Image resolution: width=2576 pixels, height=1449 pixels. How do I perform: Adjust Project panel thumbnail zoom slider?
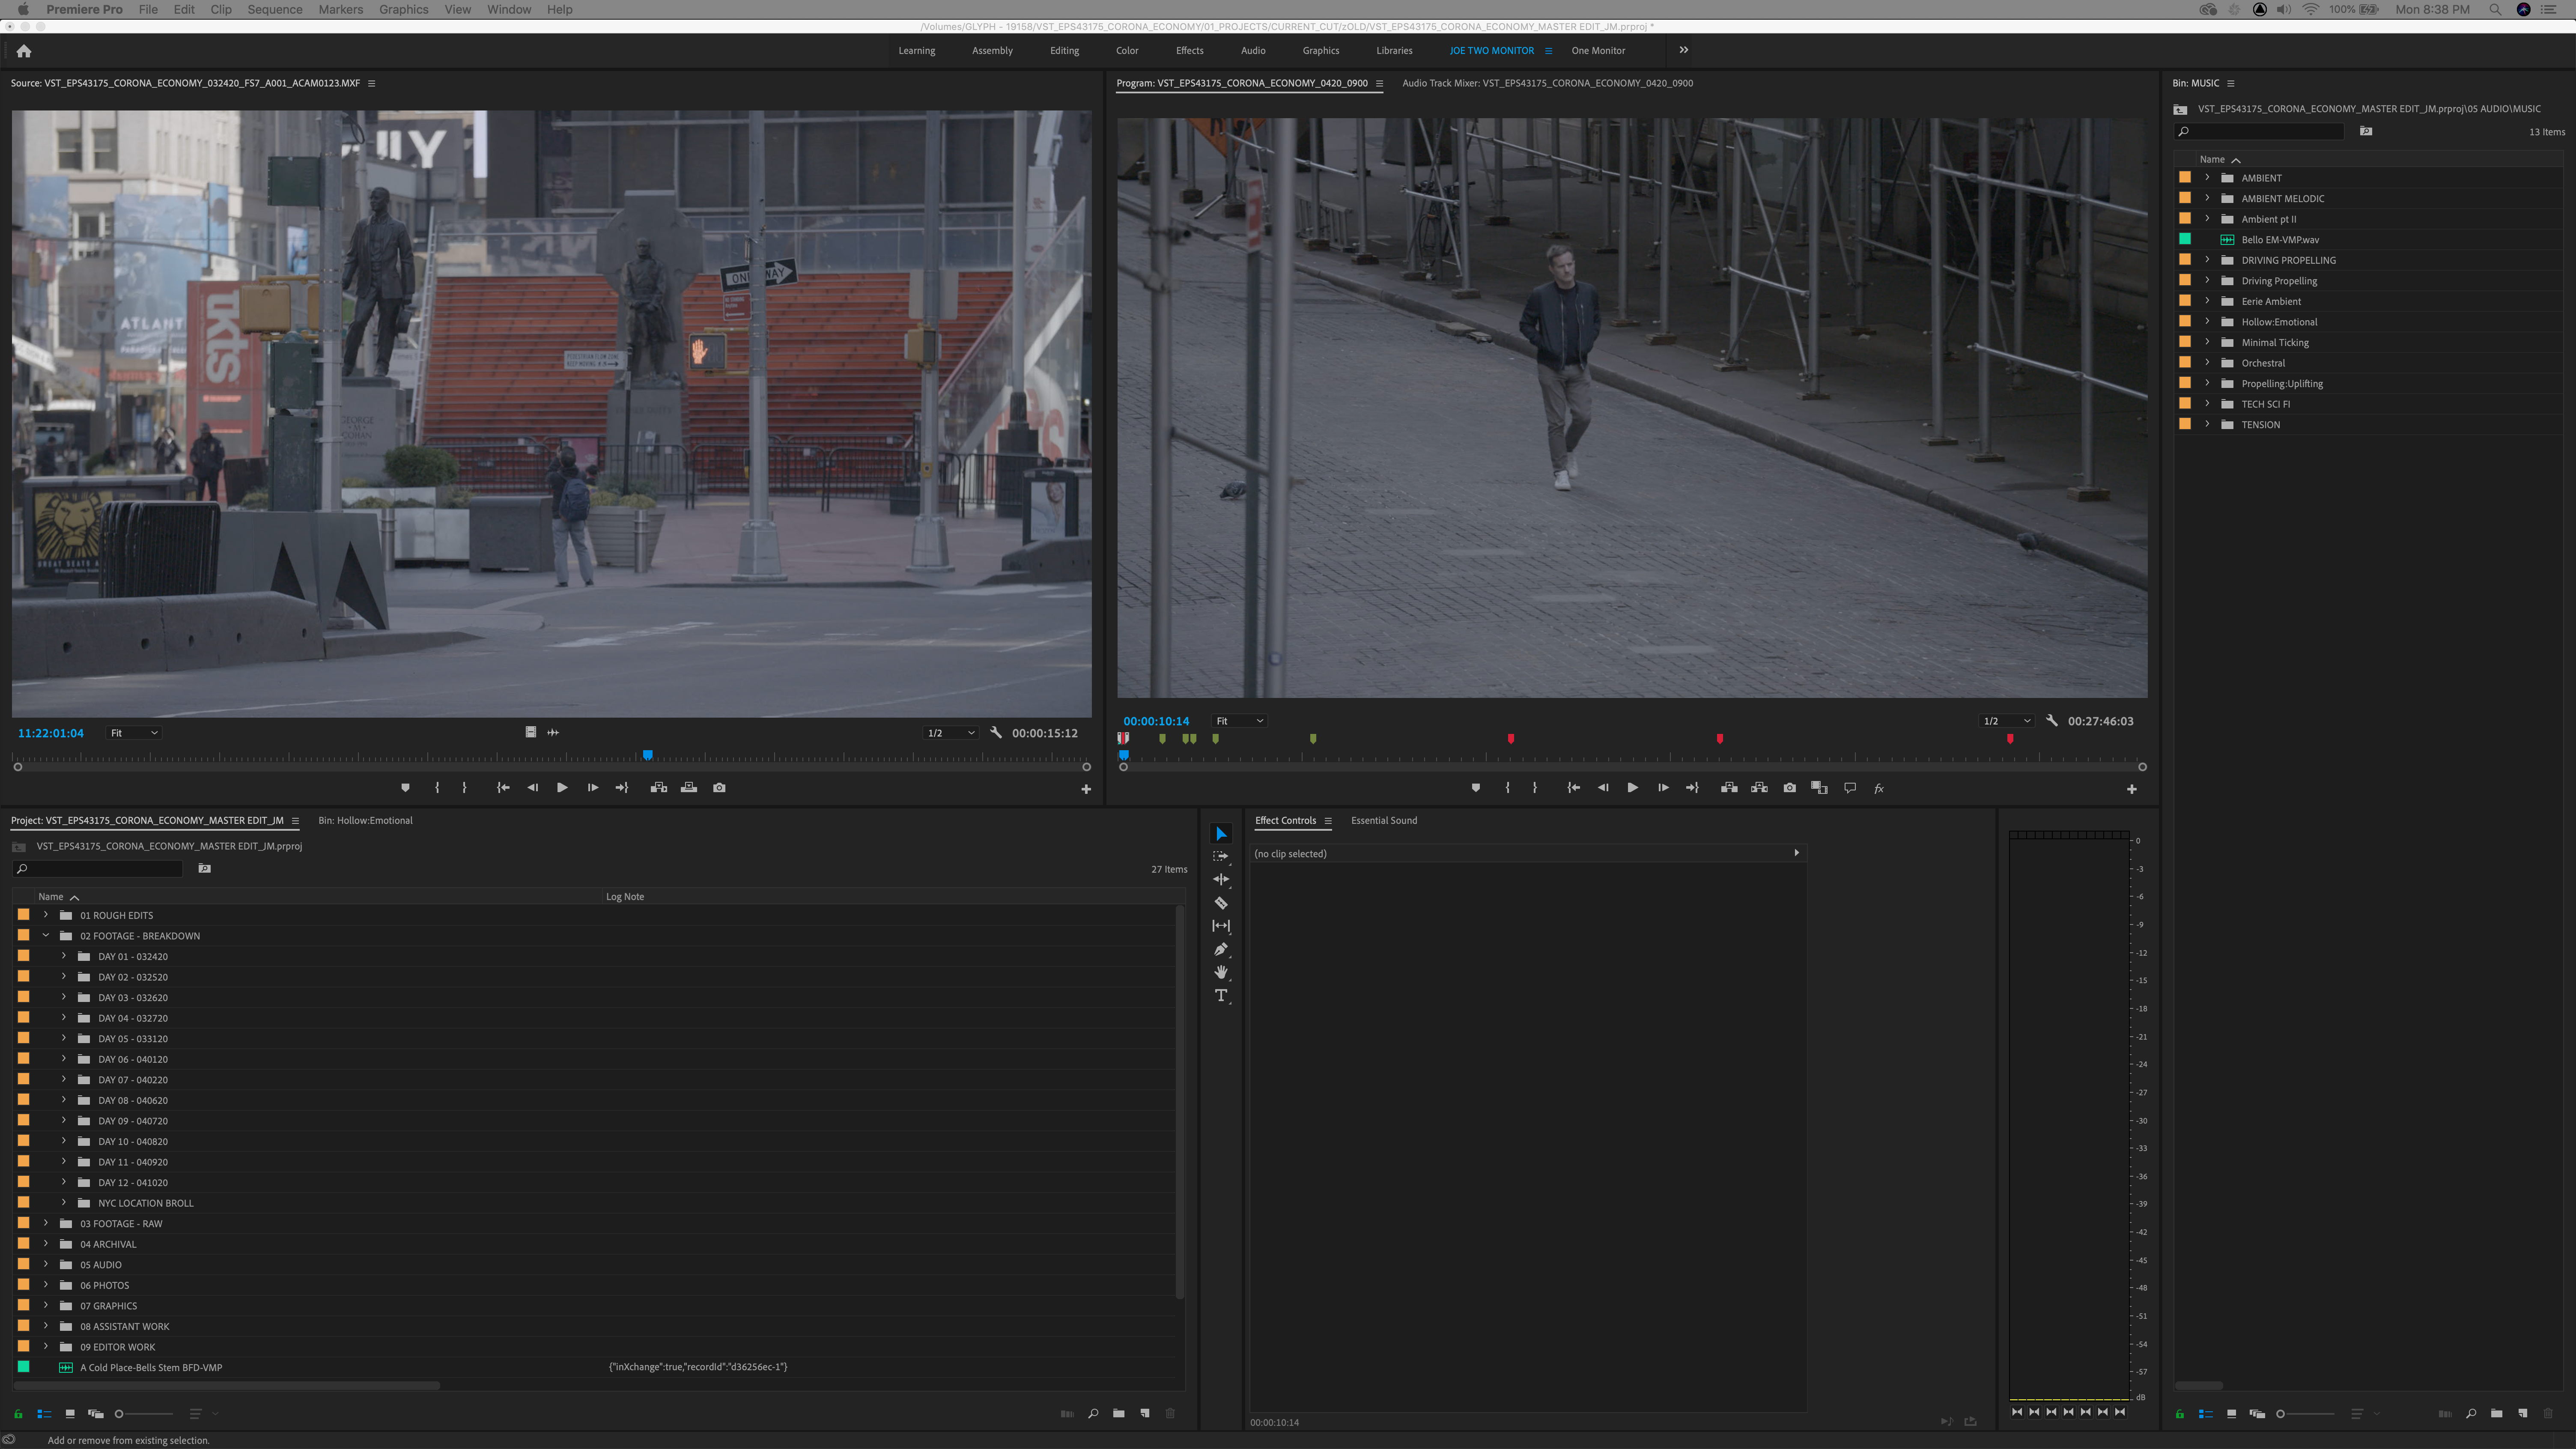pyautogui.click(x=144, y=1414)
